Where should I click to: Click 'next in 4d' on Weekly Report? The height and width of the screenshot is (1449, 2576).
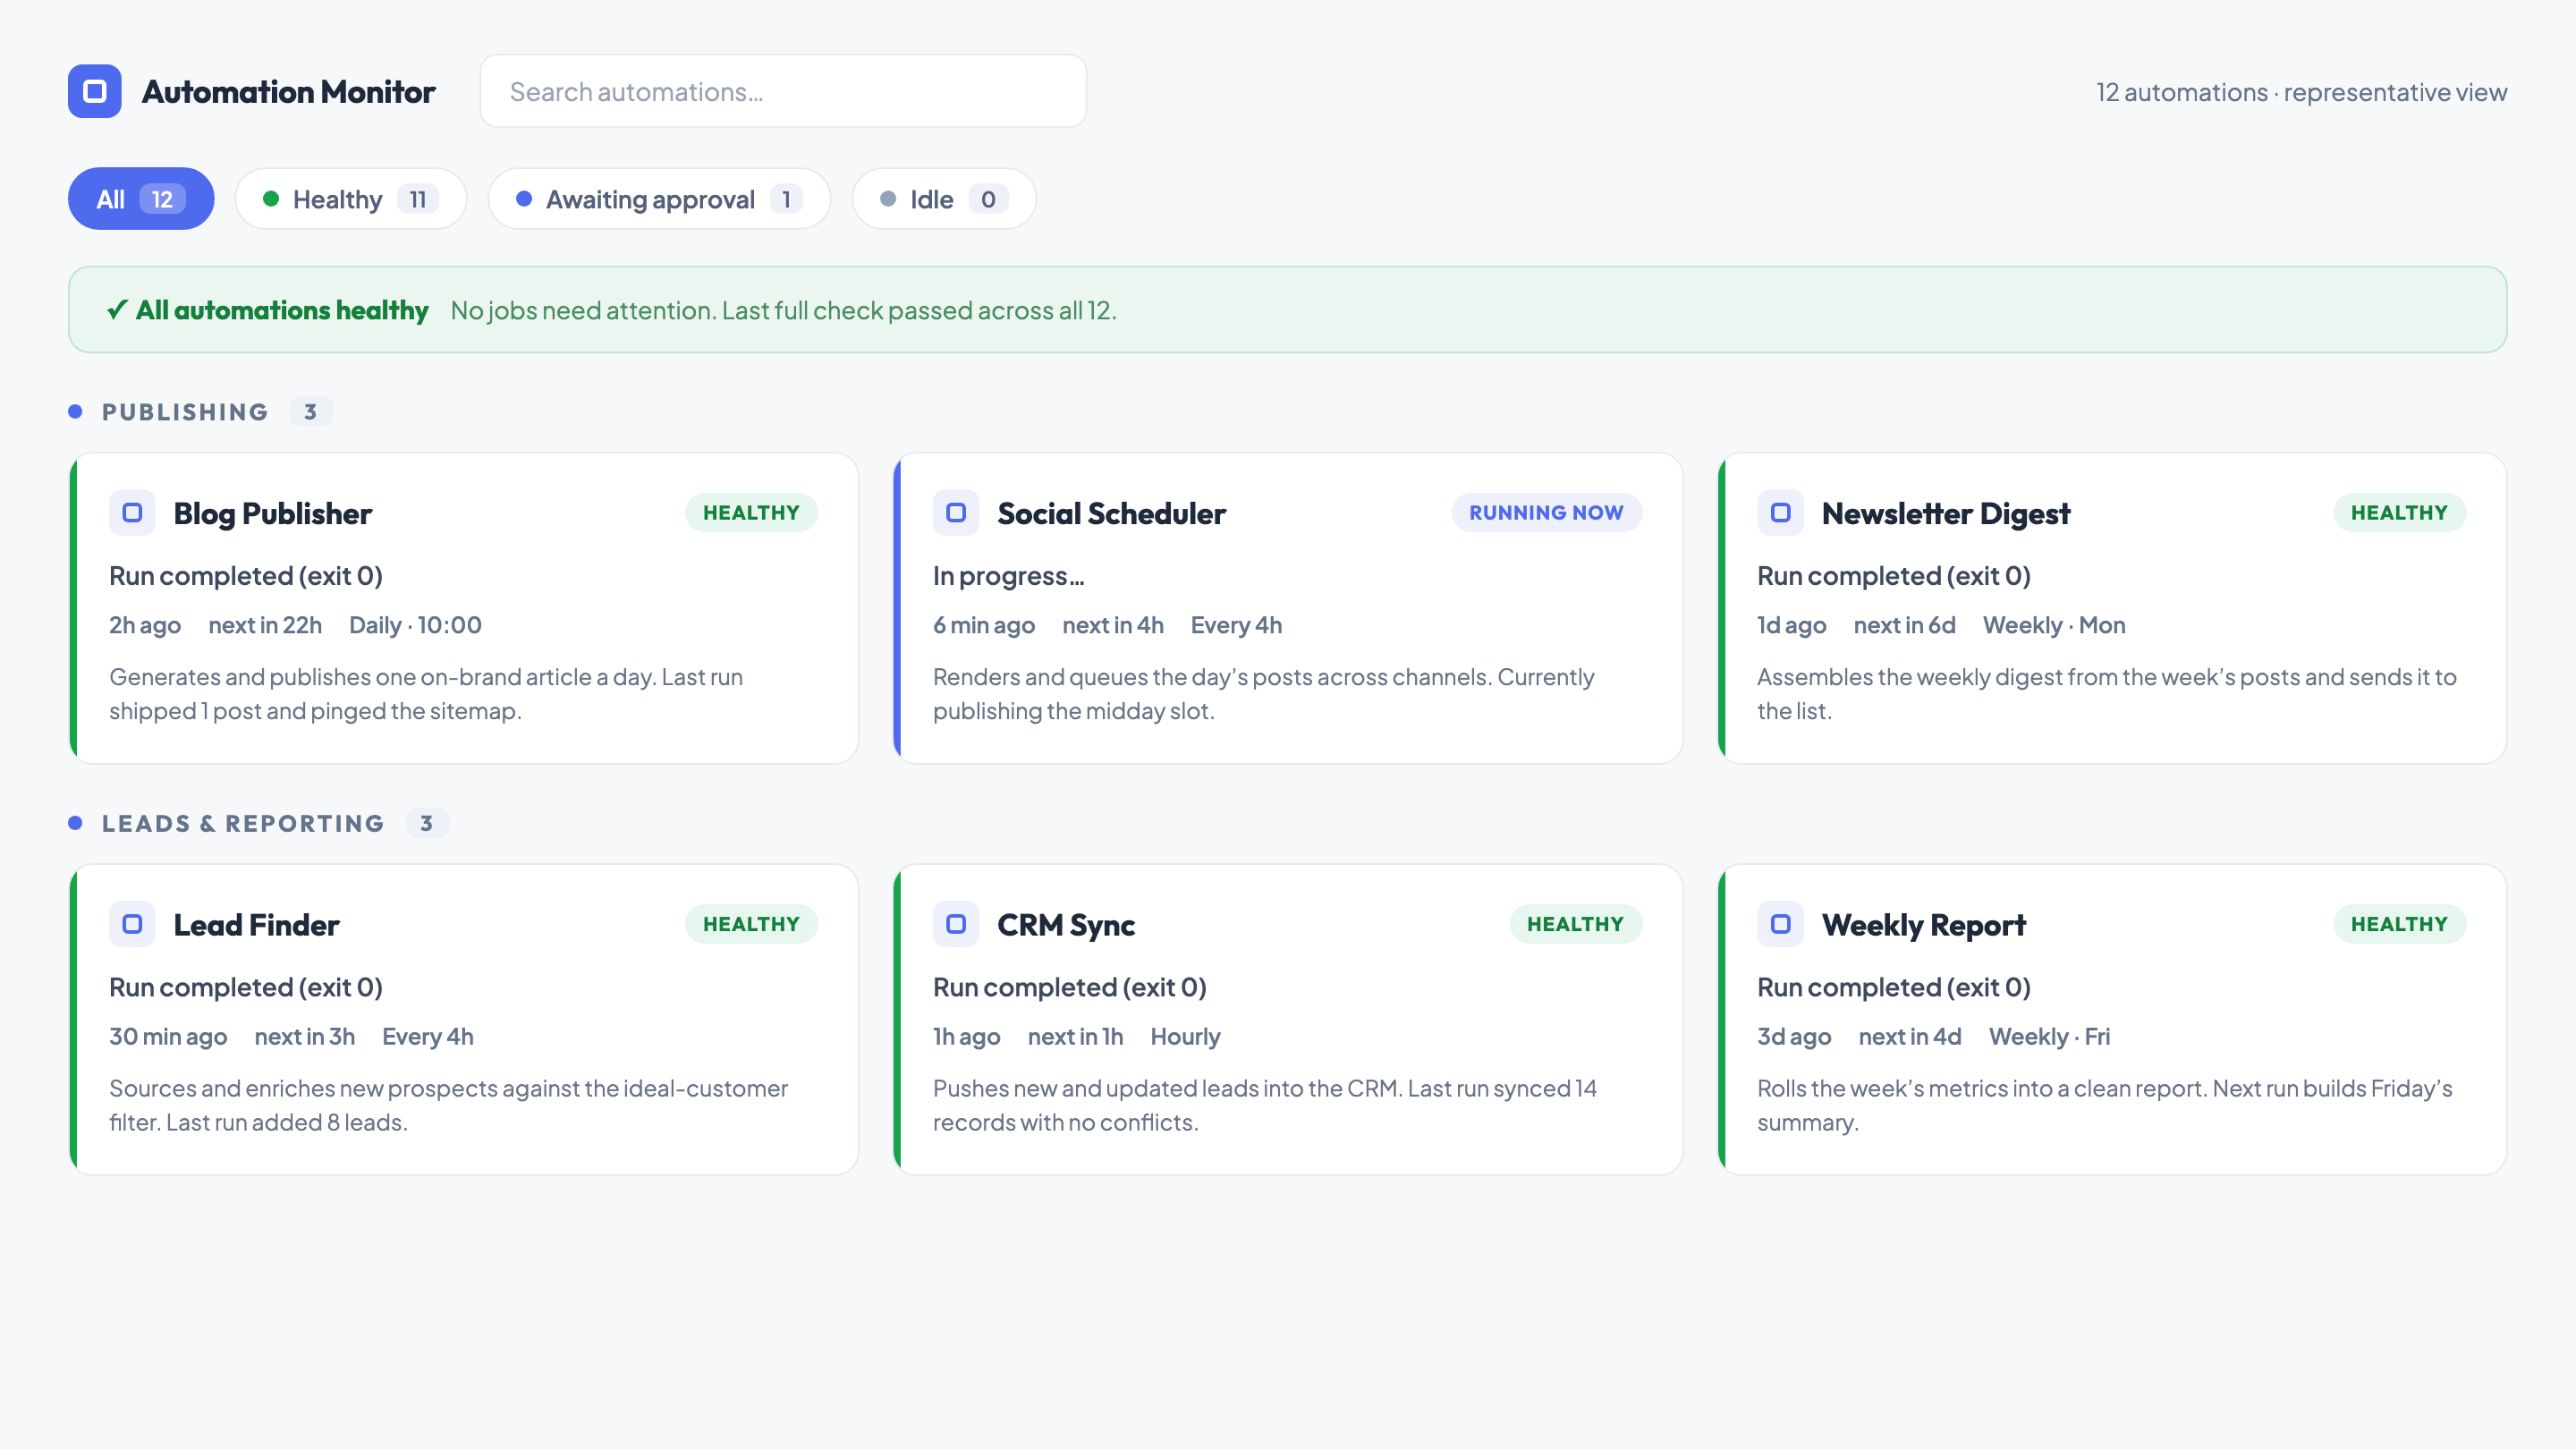[x=1909, y=1037]
